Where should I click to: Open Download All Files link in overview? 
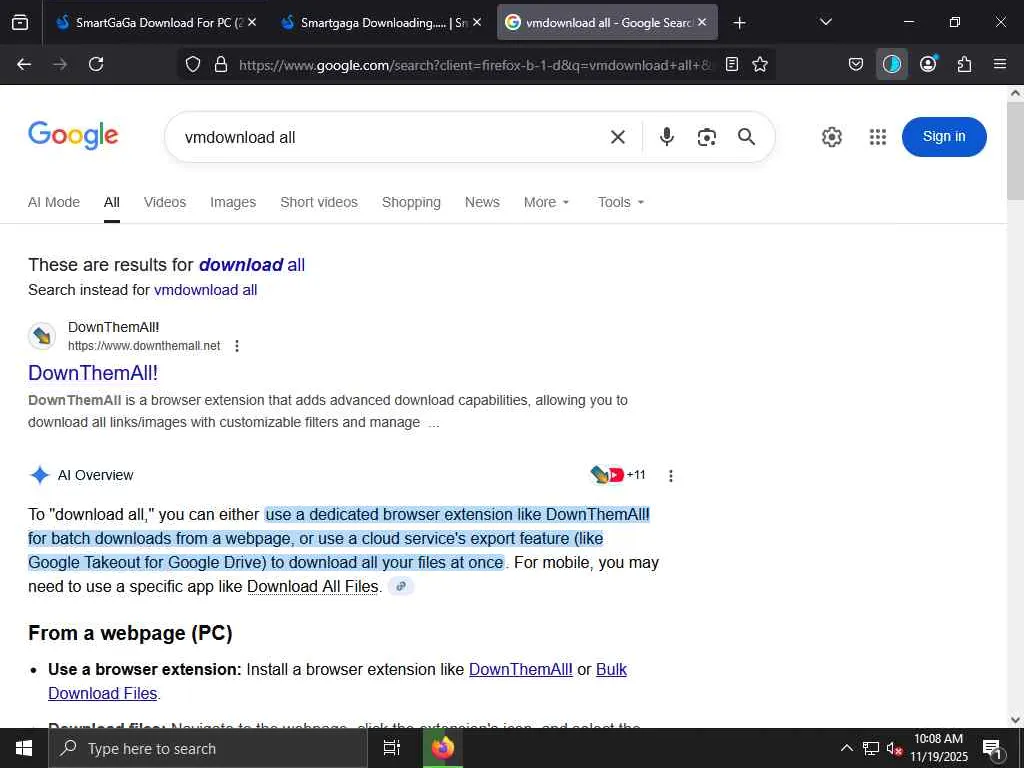(x=313, y=586)
